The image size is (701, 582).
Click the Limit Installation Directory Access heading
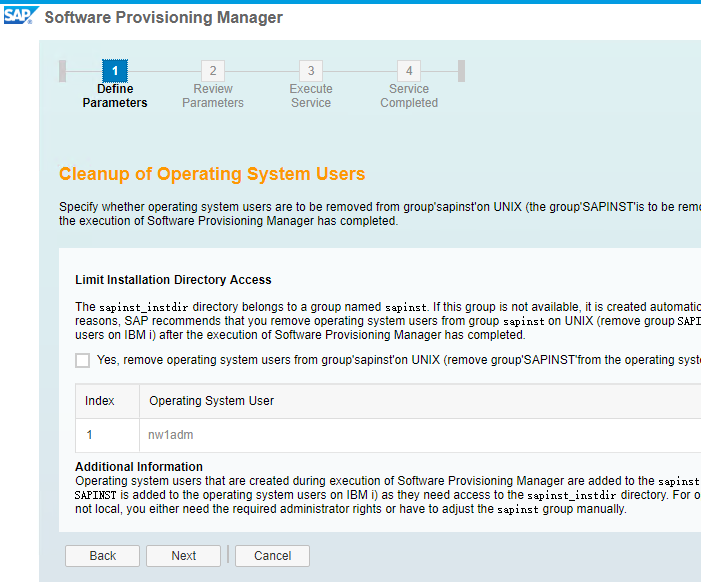173,280
